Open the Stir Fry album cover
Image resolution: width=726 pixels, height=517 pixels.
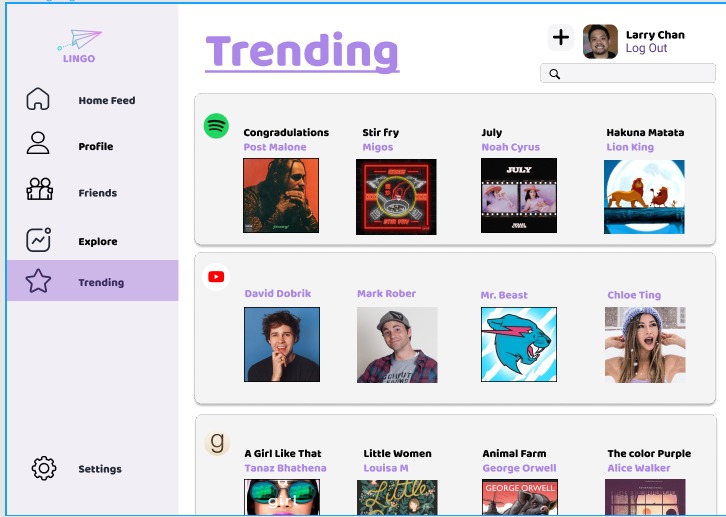point(396,197)
